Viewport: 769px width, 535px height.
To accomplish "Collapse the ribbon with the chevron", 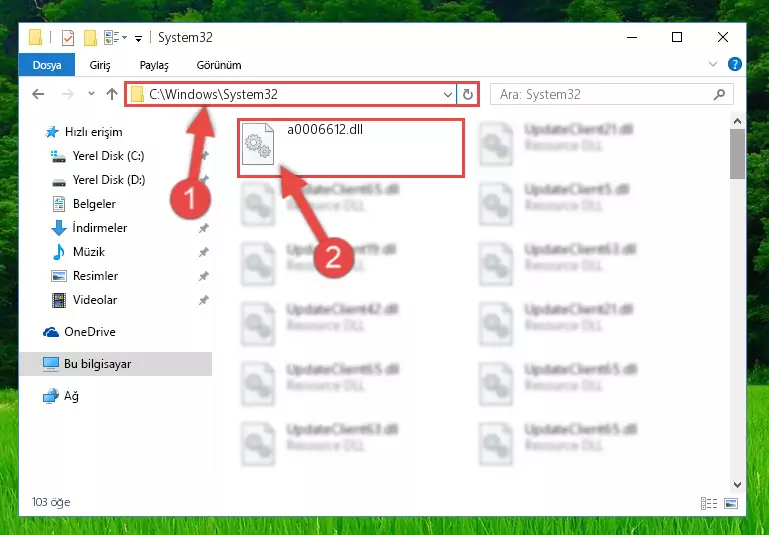I will pos(713,64).
